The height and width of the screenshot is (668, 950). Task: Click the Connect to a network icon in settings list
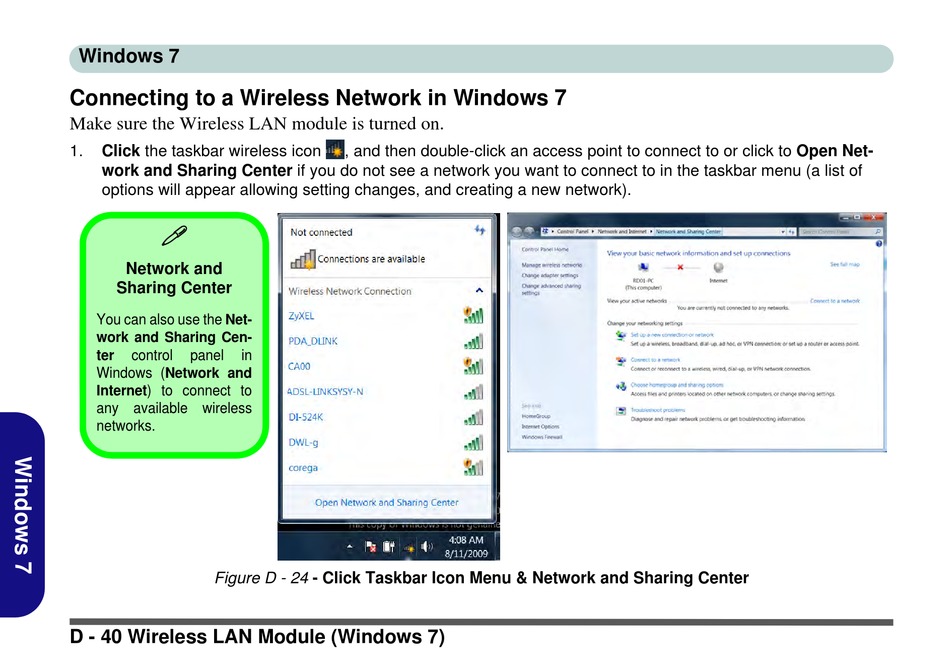[620, 362]
